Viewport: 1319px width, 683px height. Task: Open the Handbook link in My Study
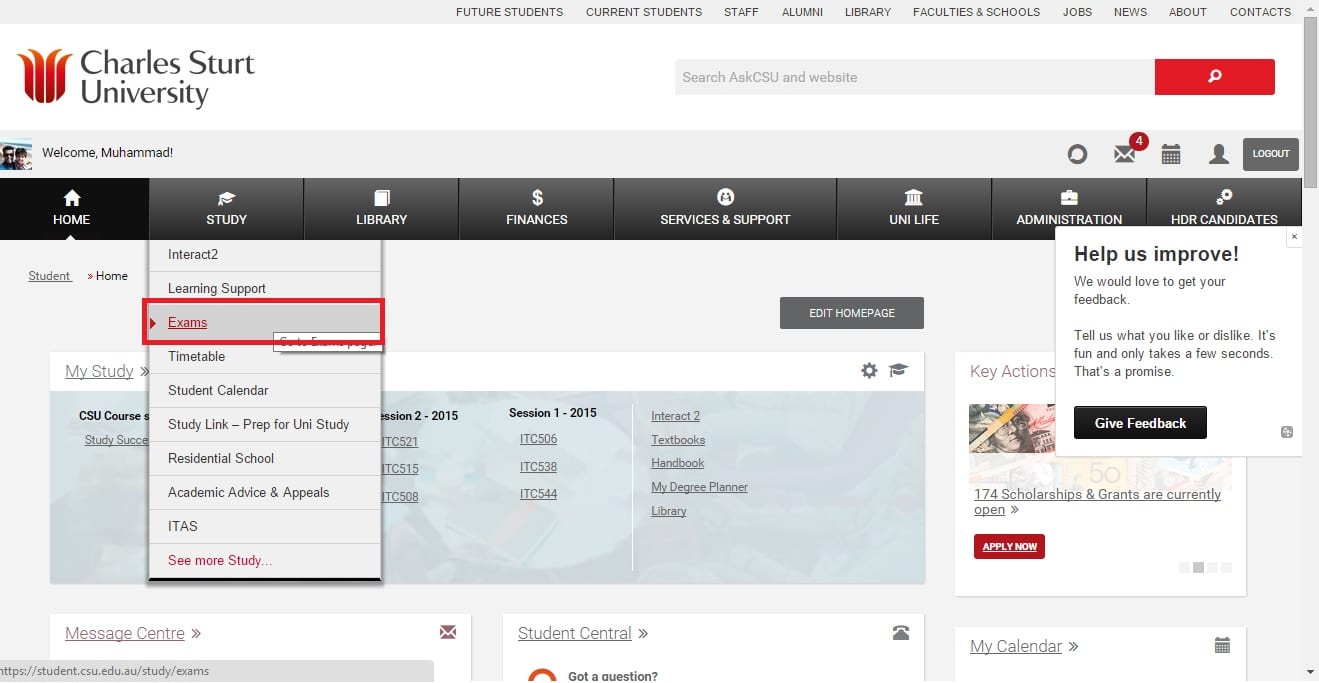click(678, 463)
